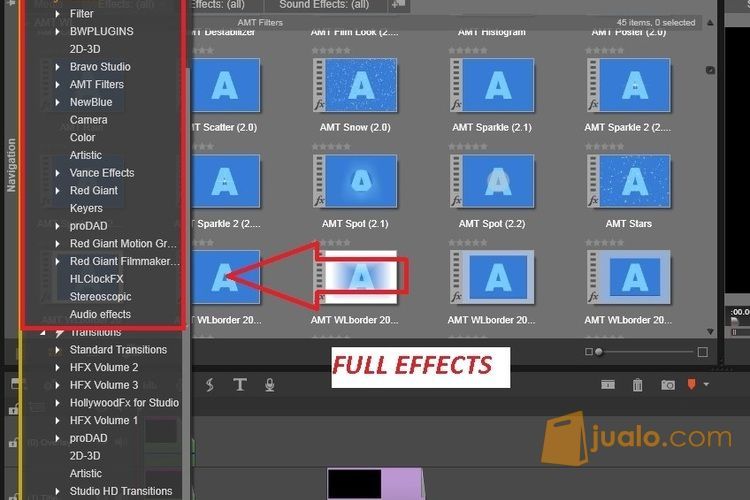The image size is (750, 500).
Task: Select the proDAD item above Red Giant Motion
Action: [x=88, y=226]
